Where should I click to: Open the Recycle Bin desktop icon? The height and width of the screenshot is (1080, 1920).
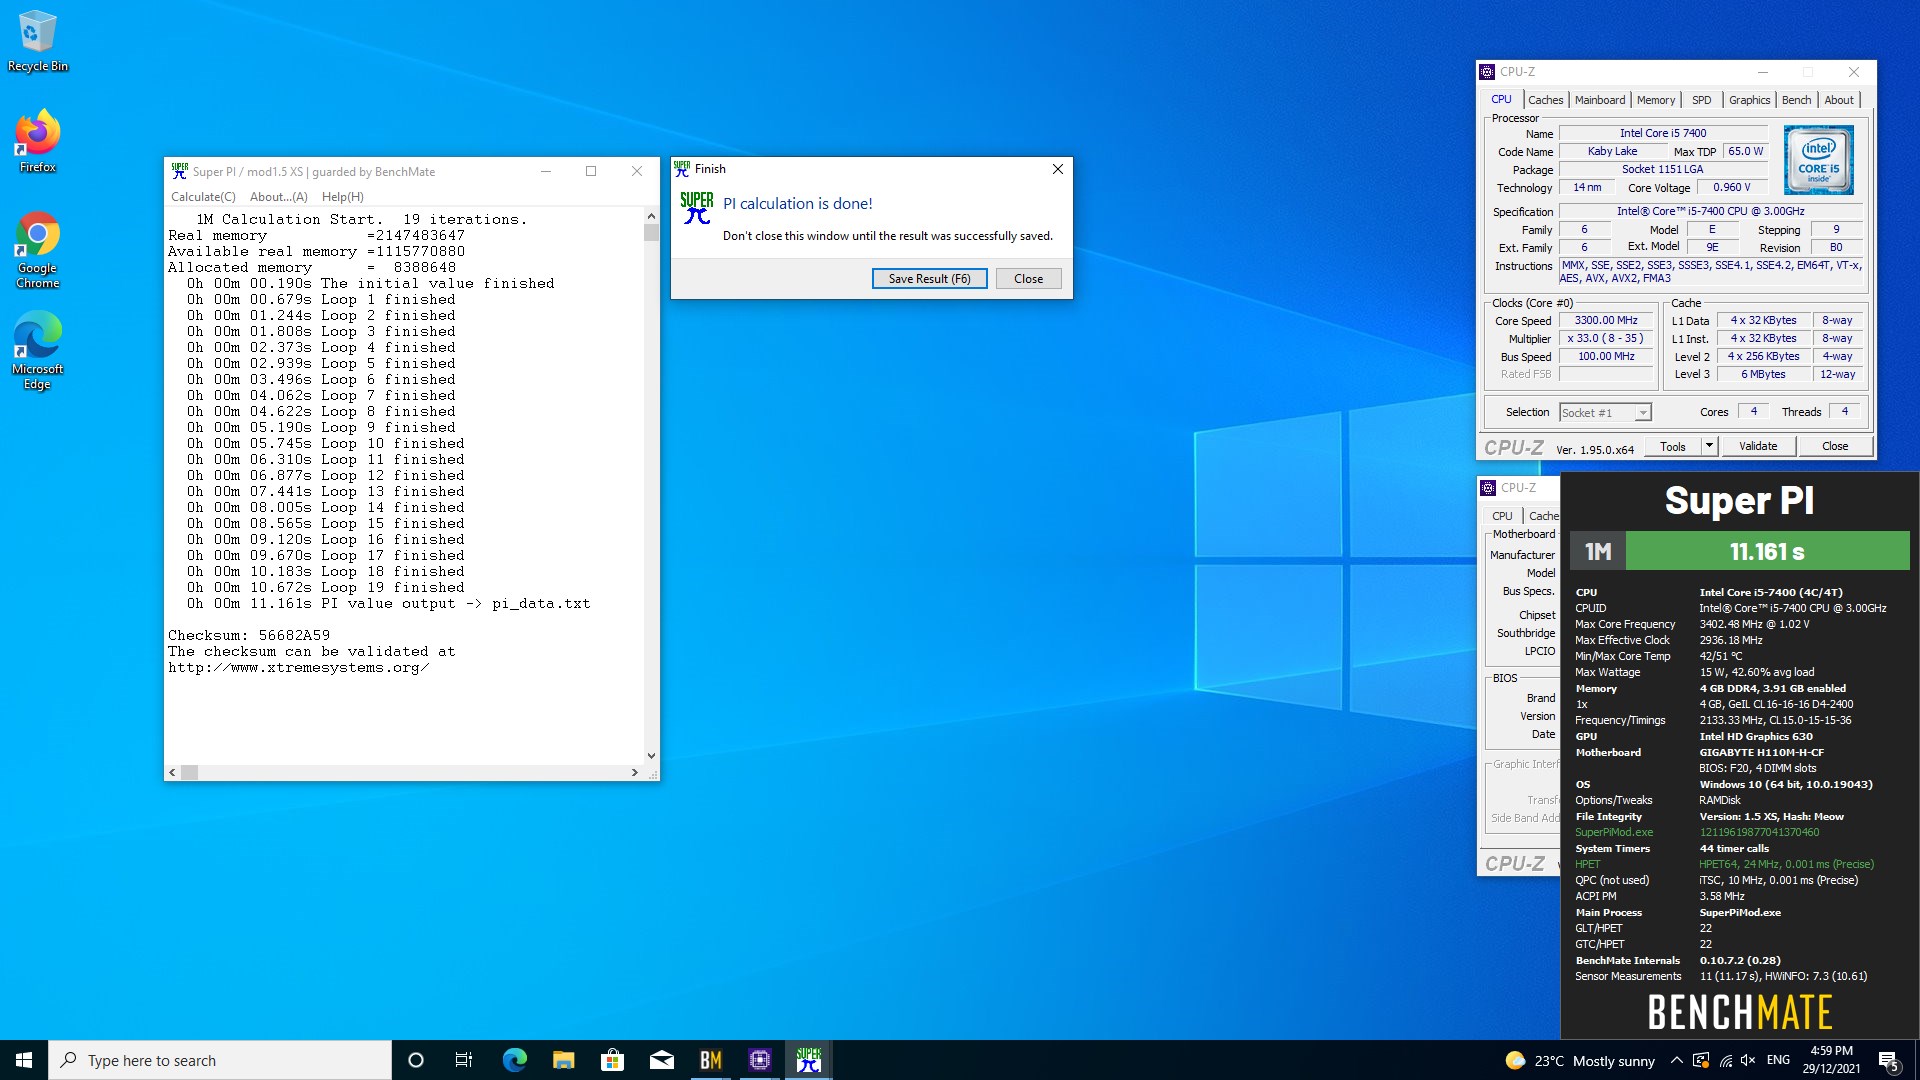pyautogui.click(x=37, y=41)
